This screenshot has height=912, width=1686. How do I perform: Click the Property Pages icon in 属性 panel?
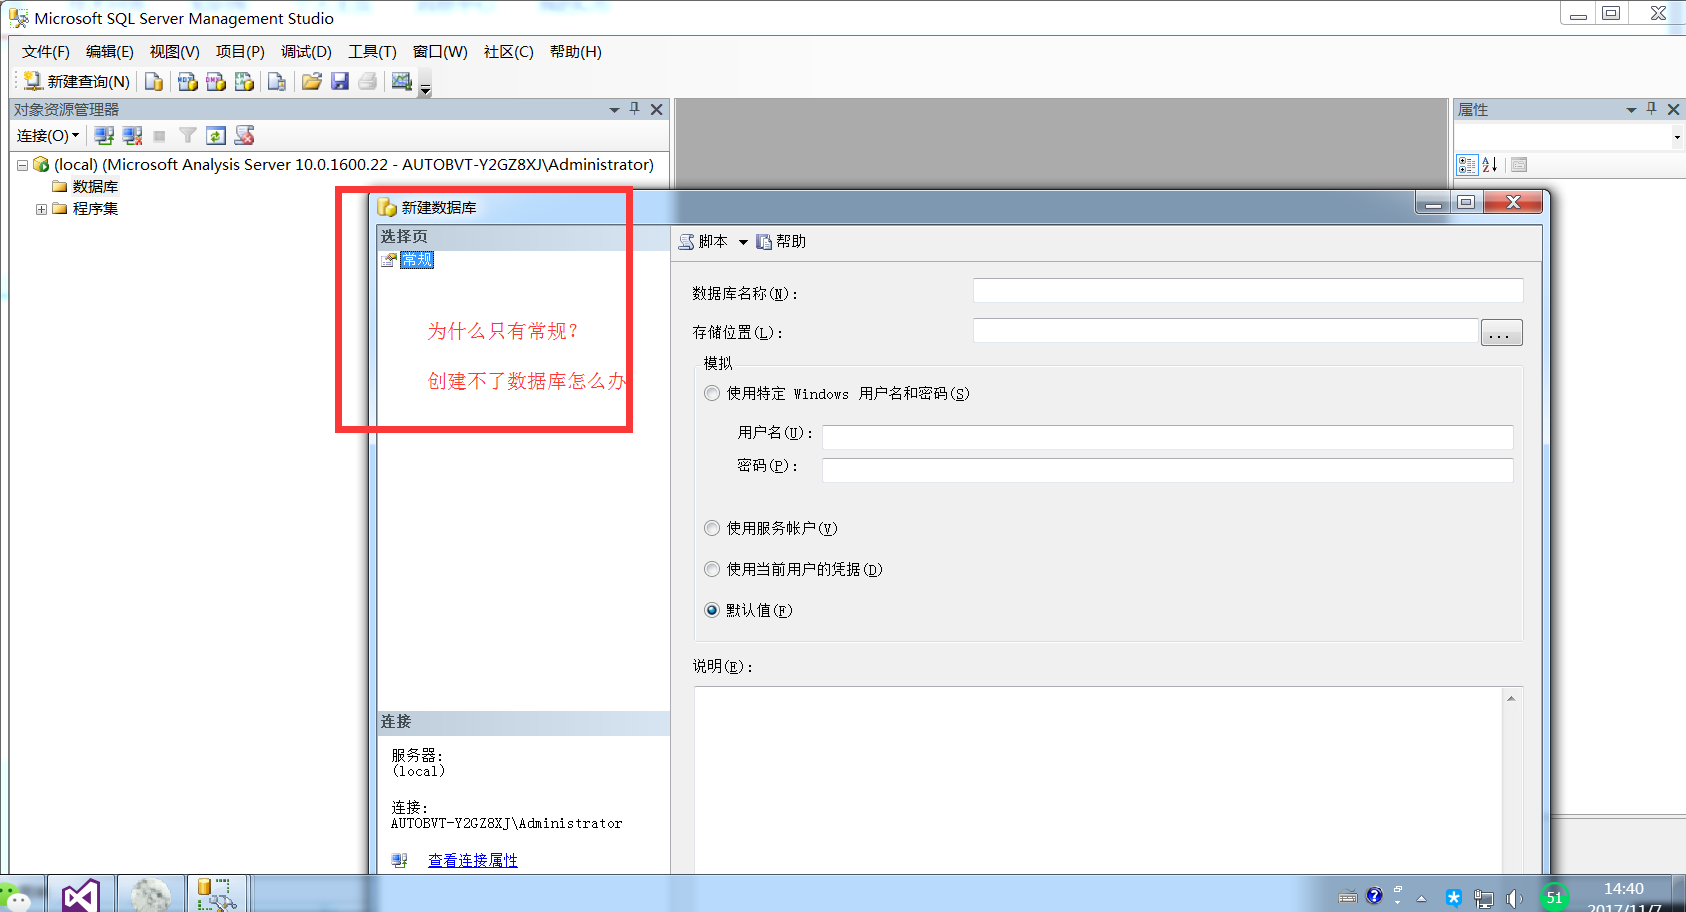click(x=1520, y=165)
